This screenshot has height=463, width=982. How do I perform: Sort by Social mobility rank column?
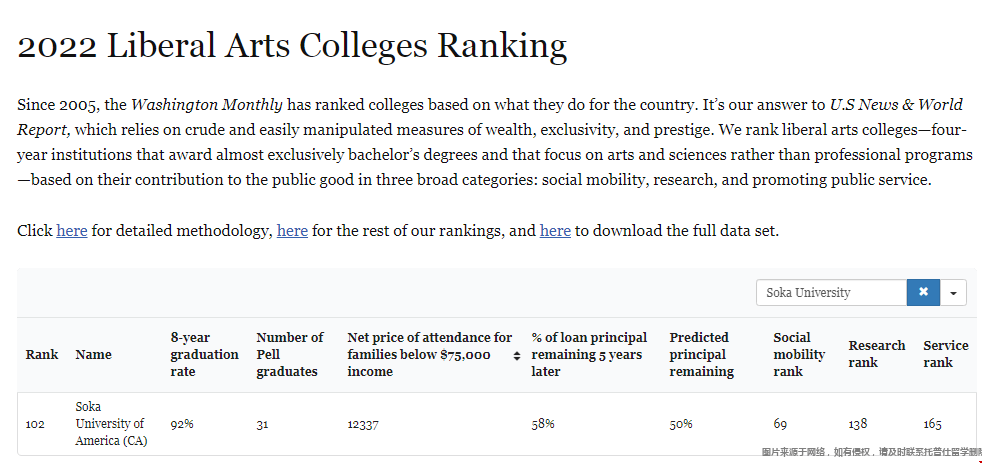pos(799,355)
